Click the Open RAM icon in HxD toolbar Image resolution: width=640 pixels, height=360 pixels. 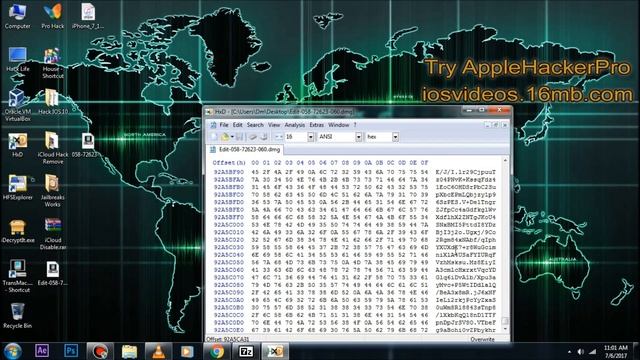[264, 137]
